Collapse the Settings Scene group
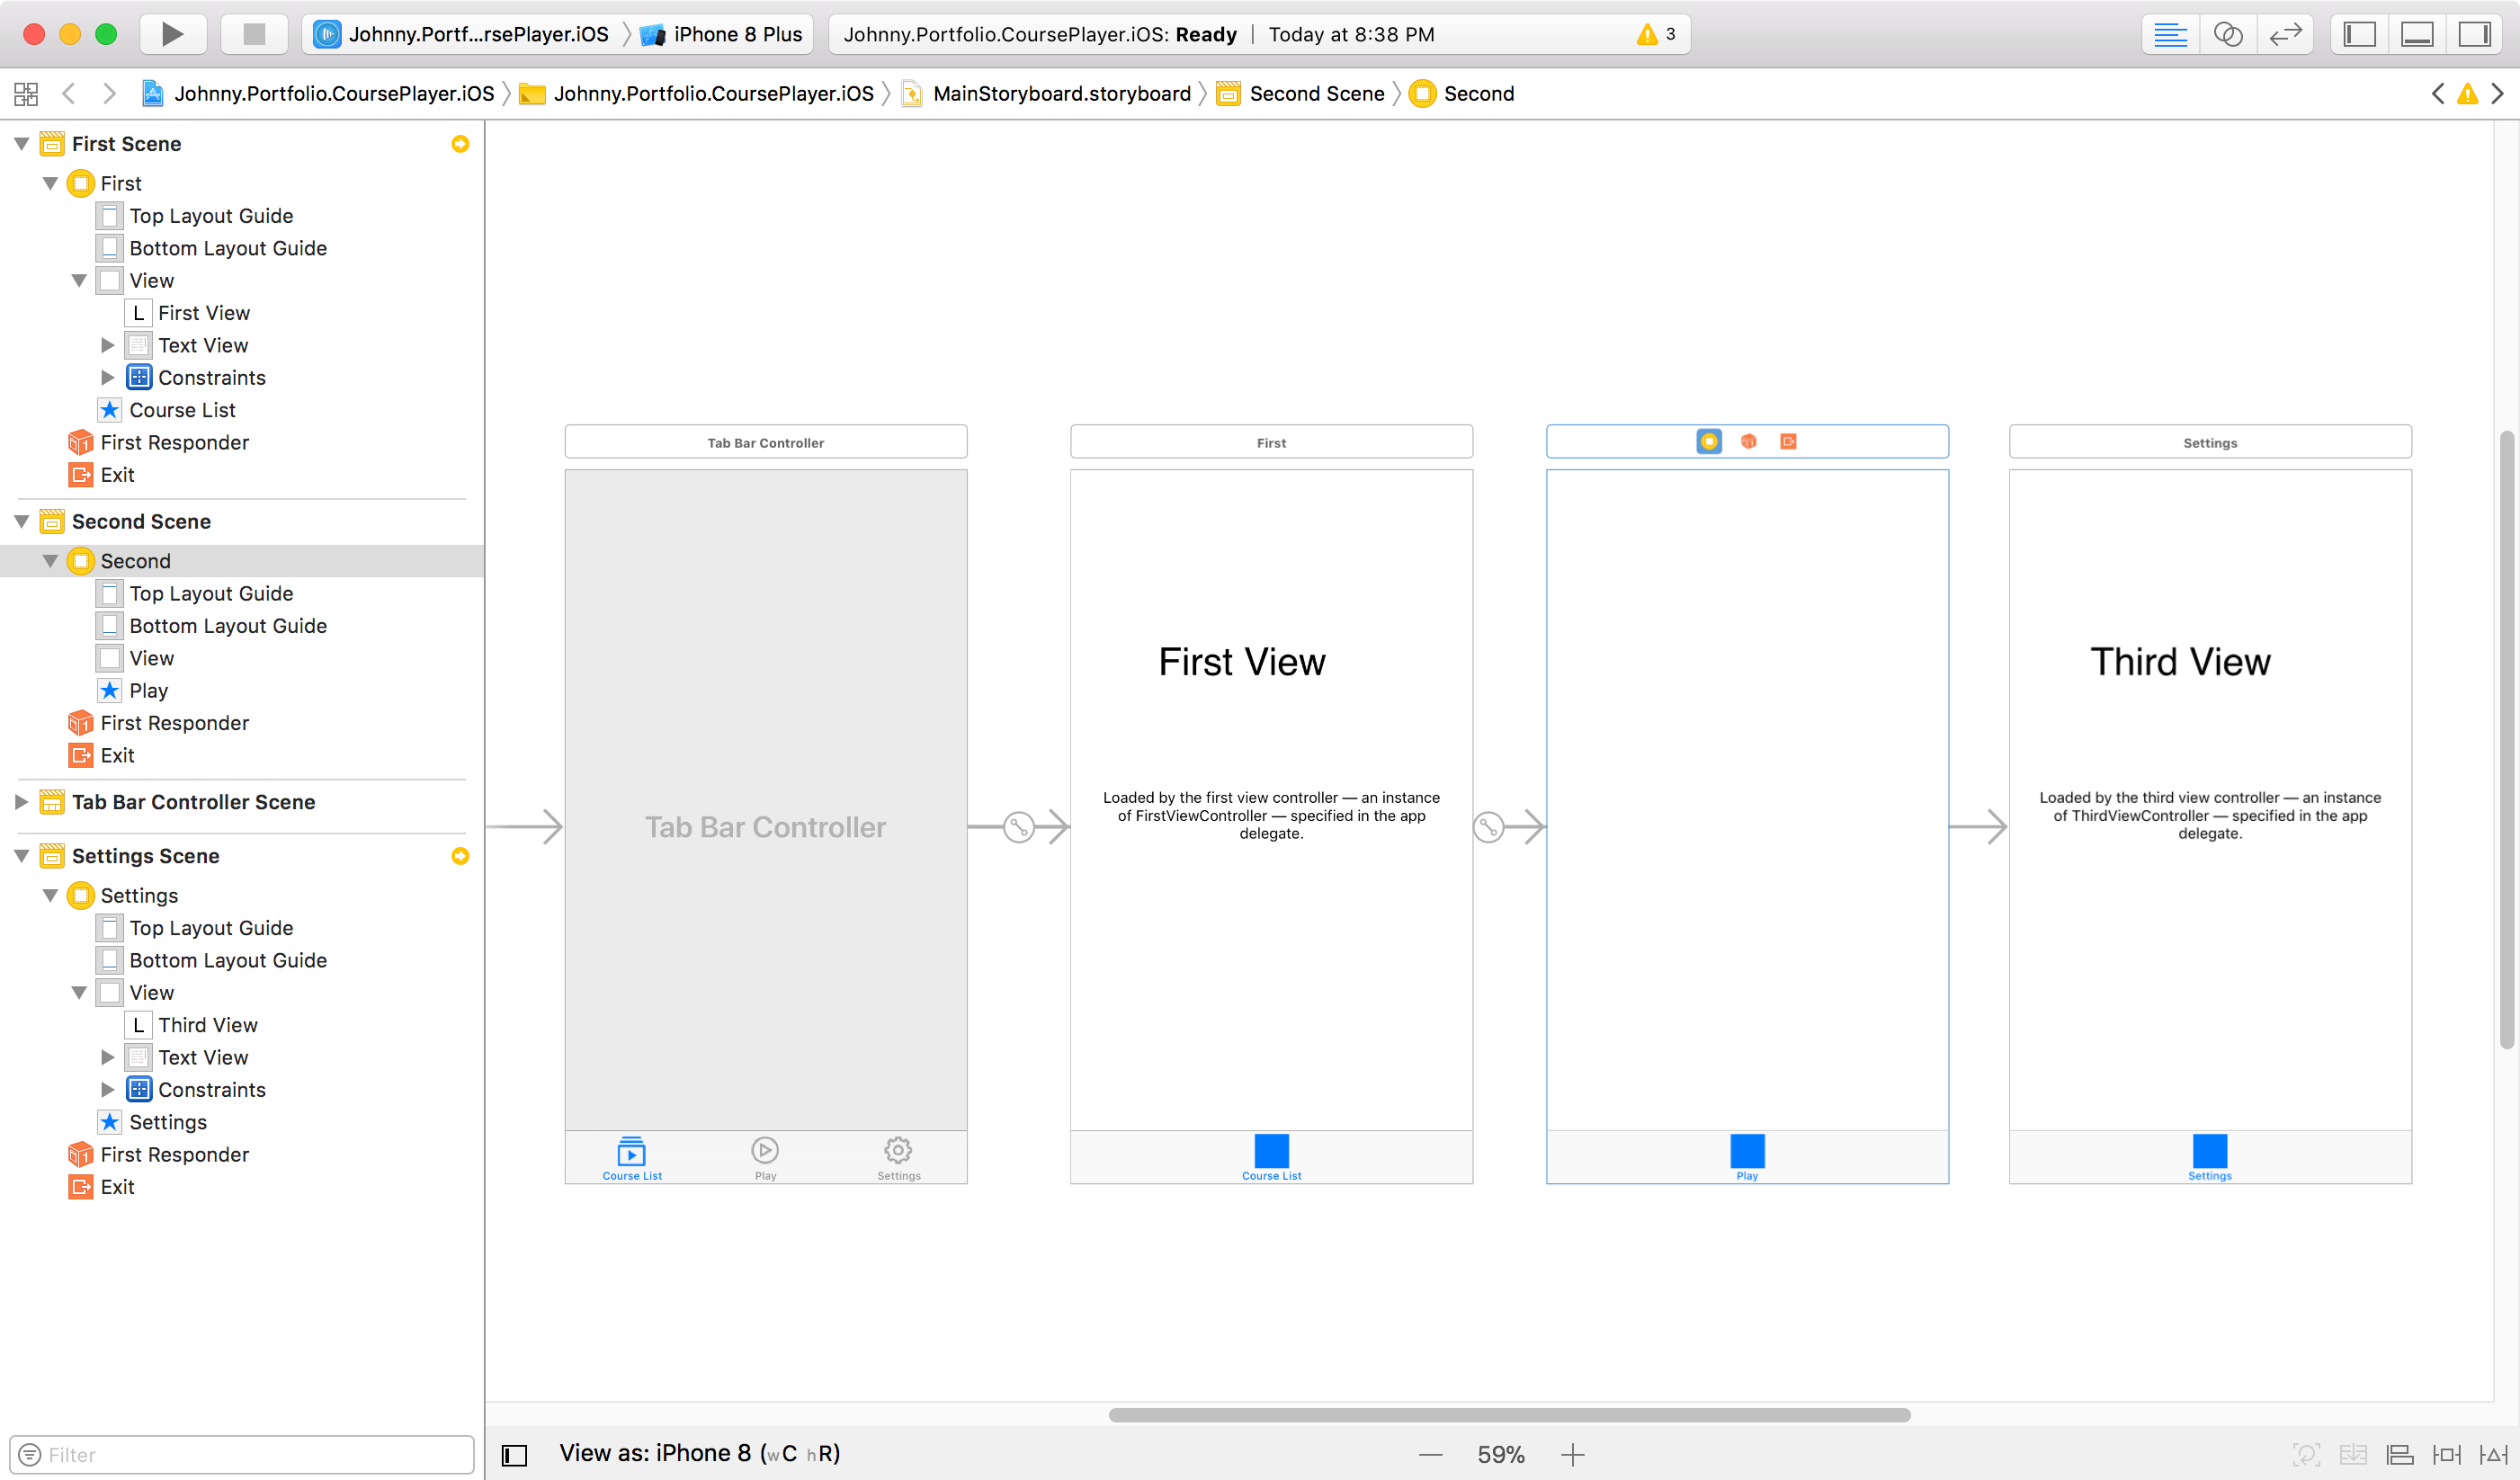Image resolution: width=2520 pixels, height=1480 pixels. 21,856
